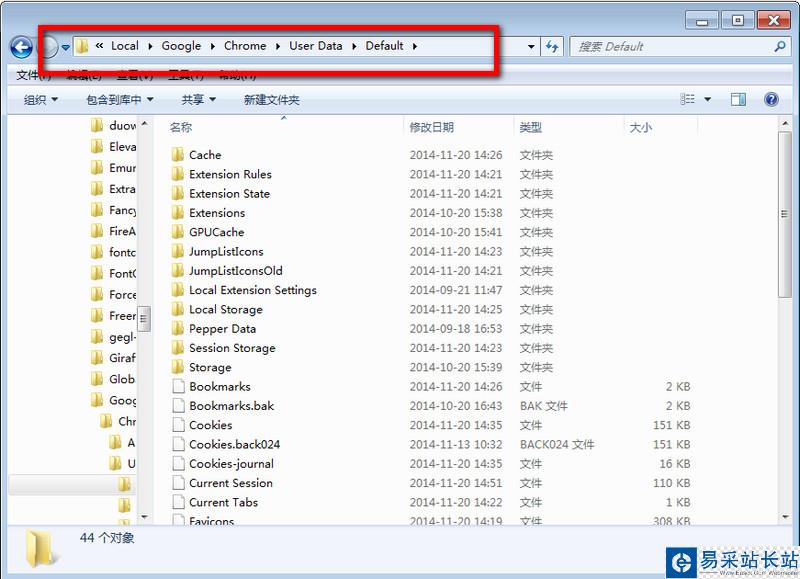
Task: Select the JumpListIcons folder icon
Action: 178,251
